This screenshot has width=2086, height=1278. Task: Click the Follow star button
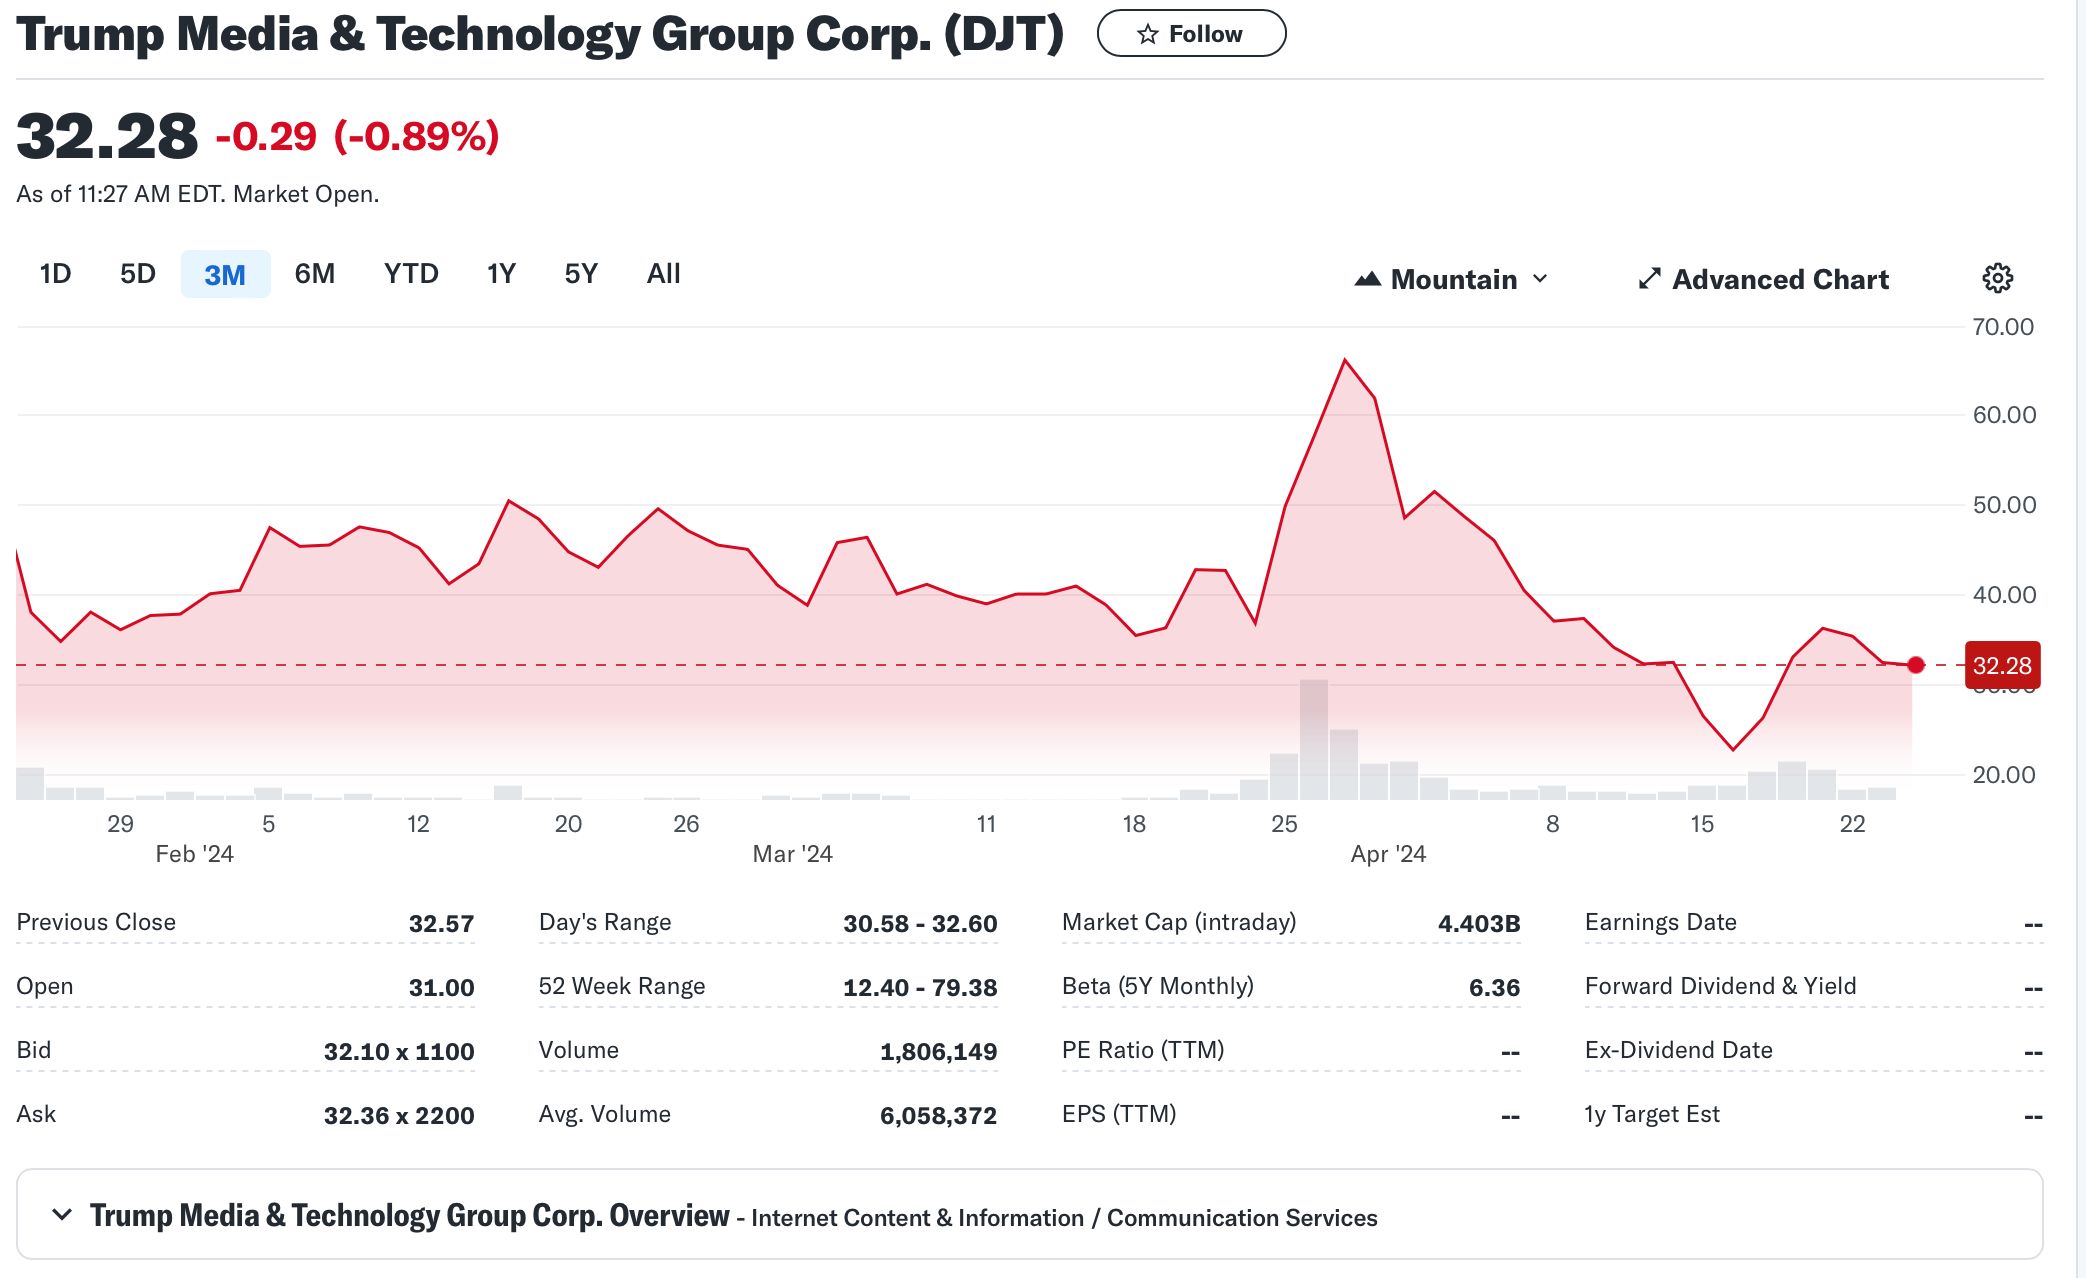click(1191, 34)
